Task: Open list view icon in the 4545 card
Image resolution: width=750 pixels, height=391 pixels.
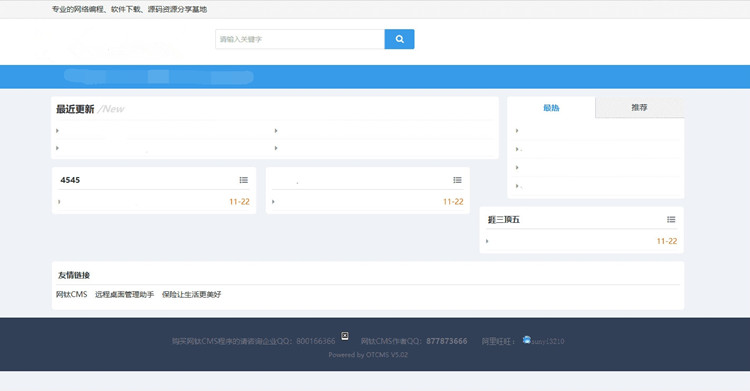Action: click(243, 180)
